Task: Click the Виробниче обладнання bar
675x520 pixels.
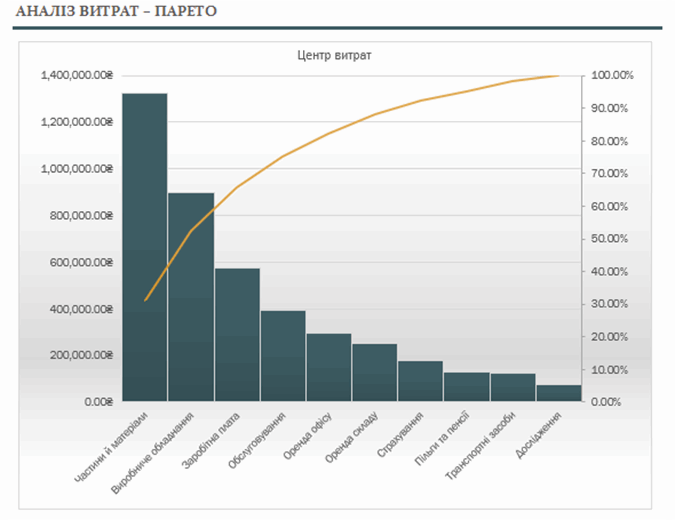Action: [x=190, y=300]
